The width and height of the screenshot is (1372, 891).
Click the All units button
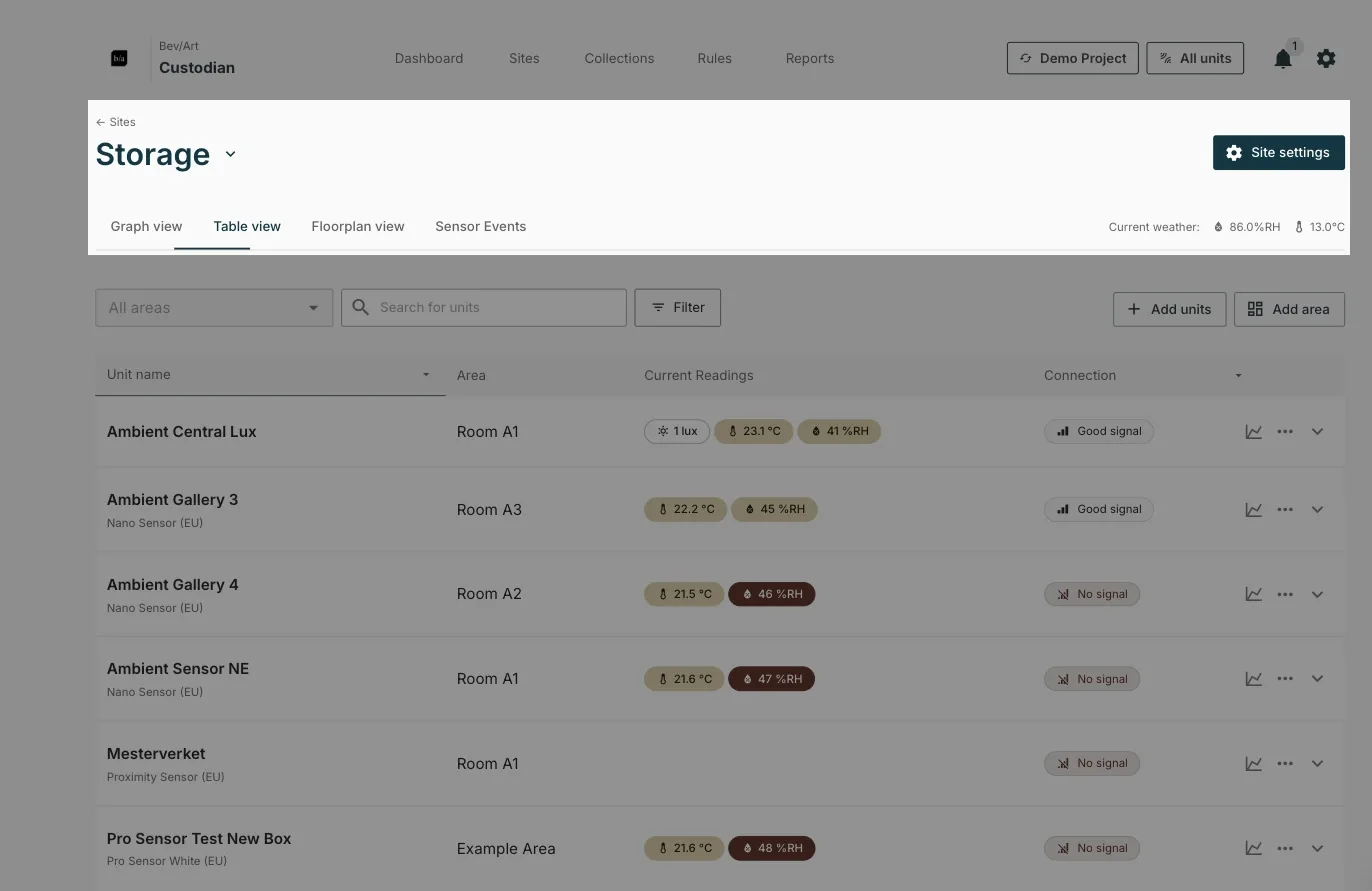1196,58
